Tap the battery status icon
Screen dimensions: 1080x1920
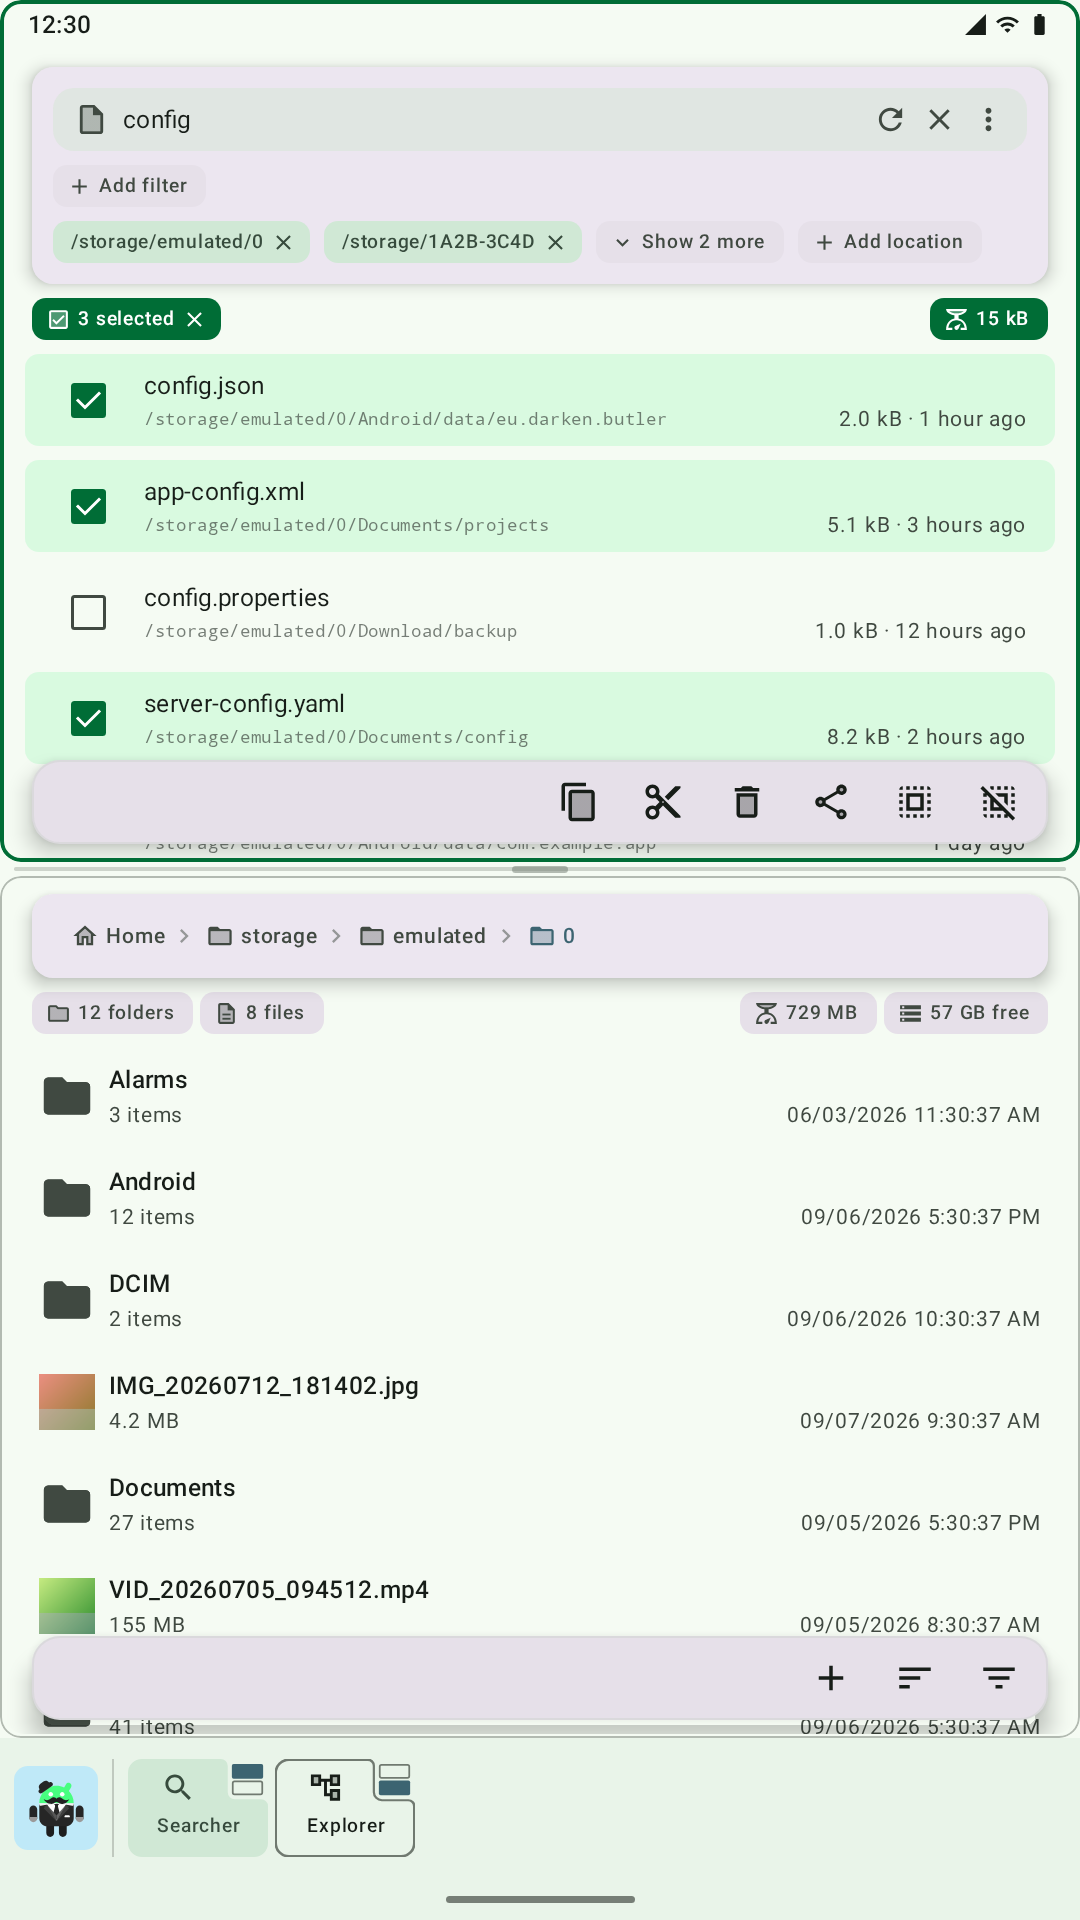tap(1040, 25)
